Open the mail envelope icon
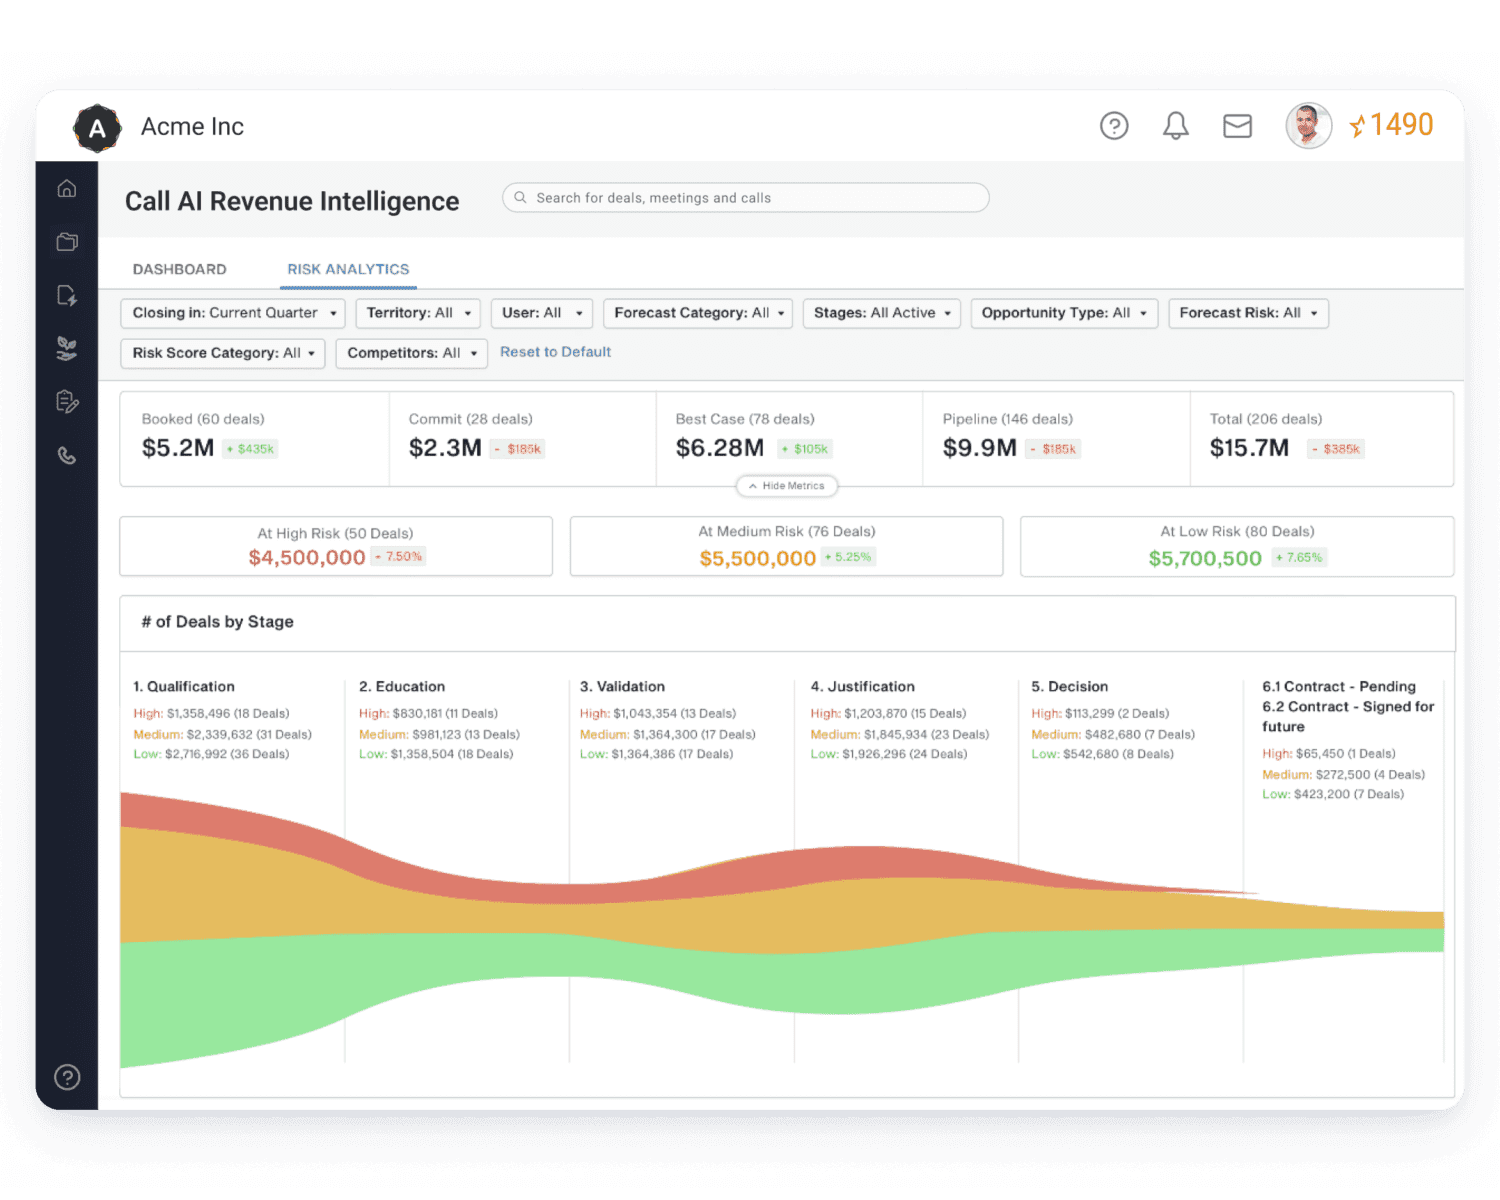 1237,126
